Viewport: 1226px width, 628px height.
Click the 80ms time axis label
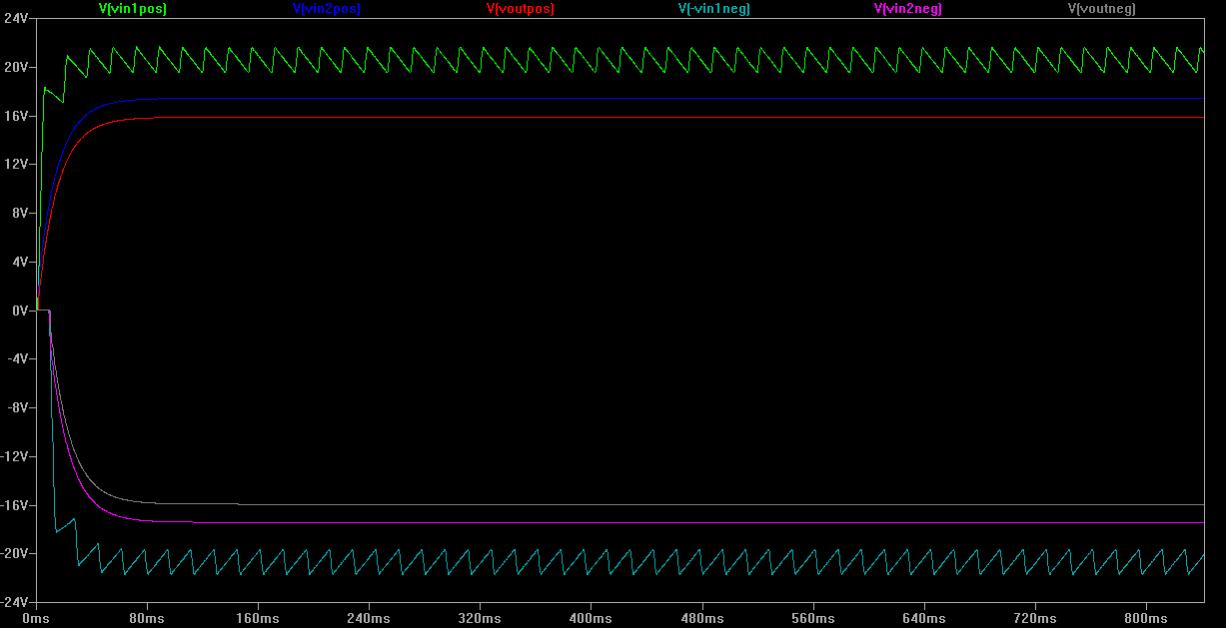coord(147,620)
